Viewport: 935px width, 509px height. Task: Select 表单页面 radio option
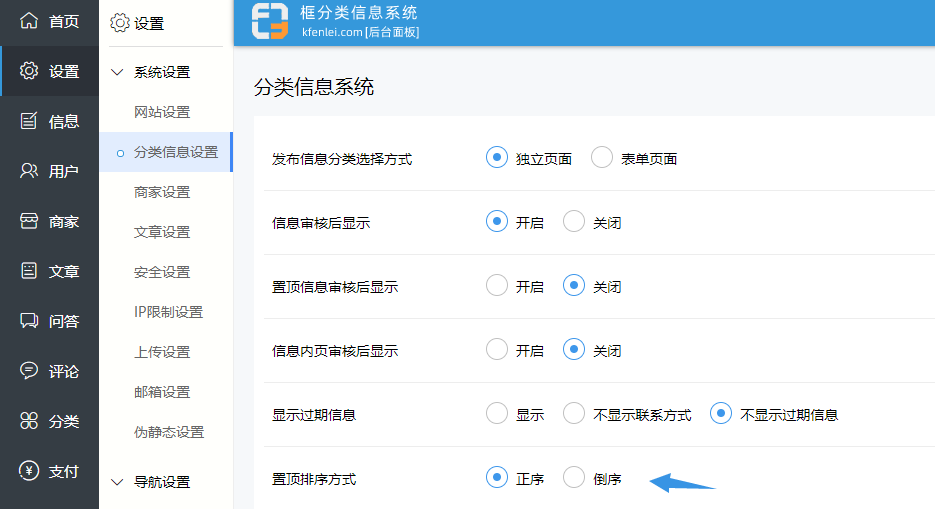tap(602, 158)
